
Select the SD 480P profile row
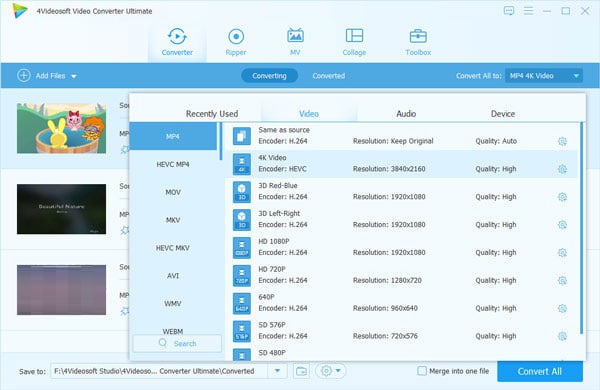[x=402, y=354]
